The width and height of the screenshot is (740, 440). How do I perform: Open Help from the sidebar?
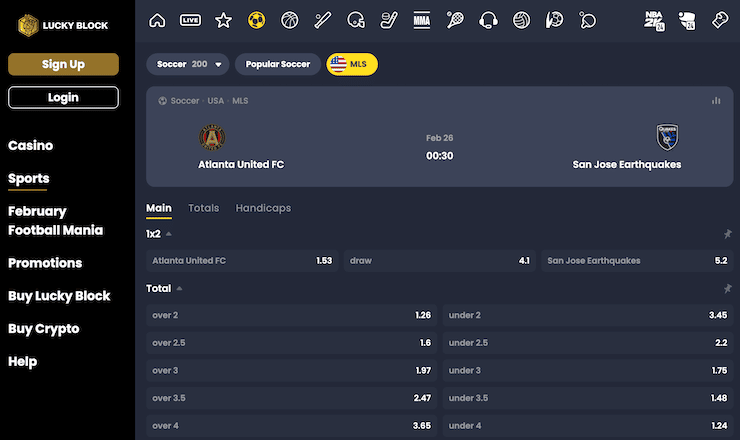(22, 362)
